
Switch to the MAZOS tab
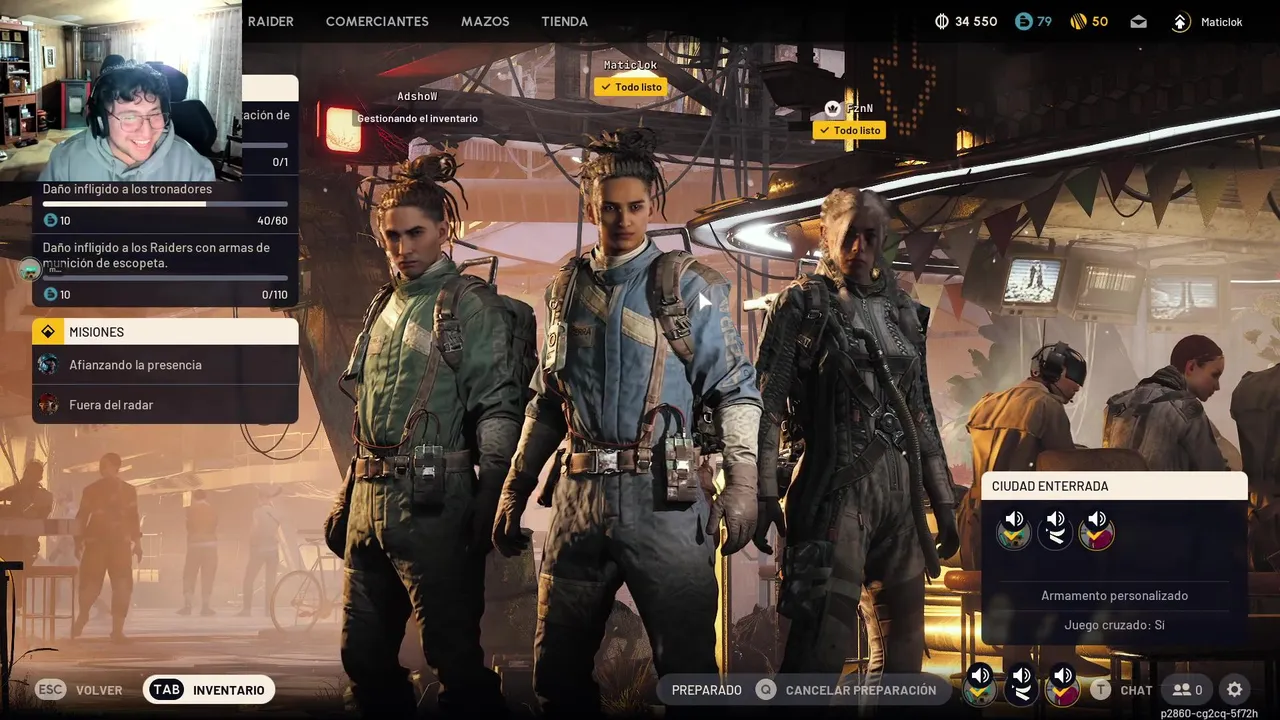click(x=485, y=21)
